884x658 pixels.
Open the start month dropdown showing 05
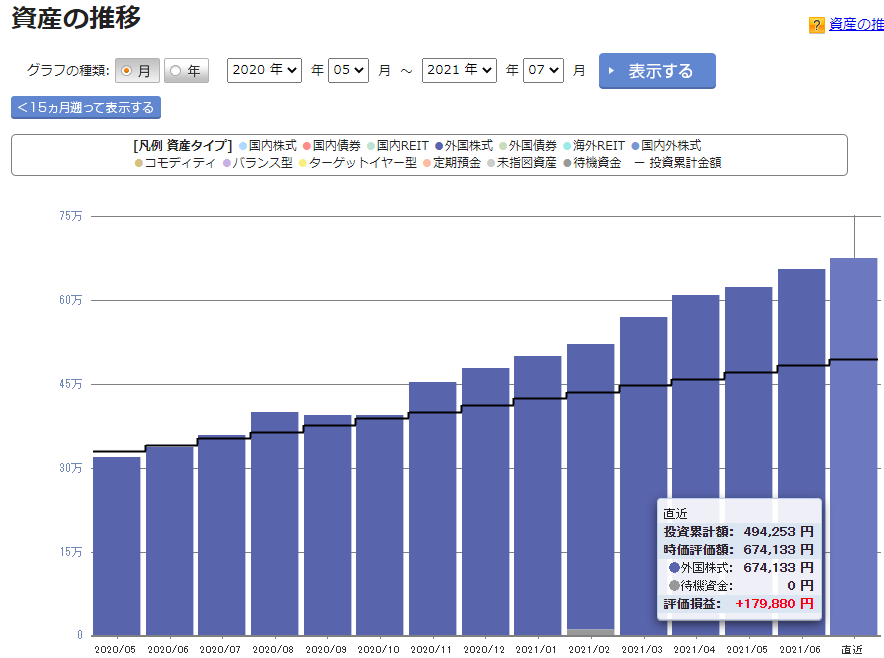click(348, 70)
